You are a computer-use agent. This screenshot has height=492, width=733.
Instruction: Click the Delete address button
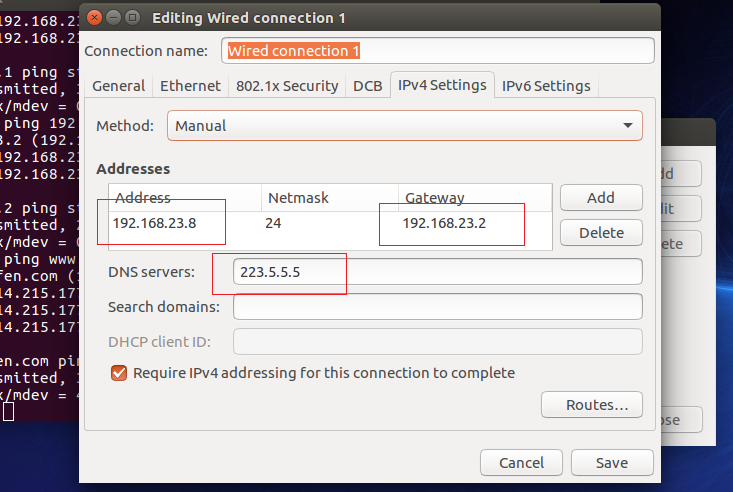click(601, 233)
